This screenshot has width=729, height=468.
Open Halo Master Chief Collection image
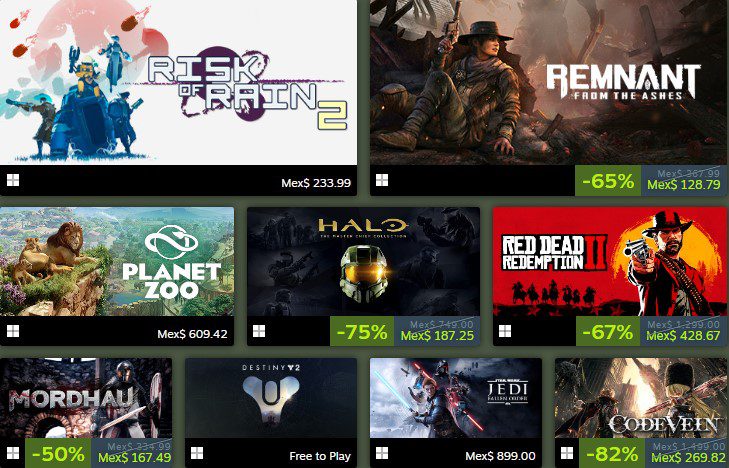pos(363,262)
